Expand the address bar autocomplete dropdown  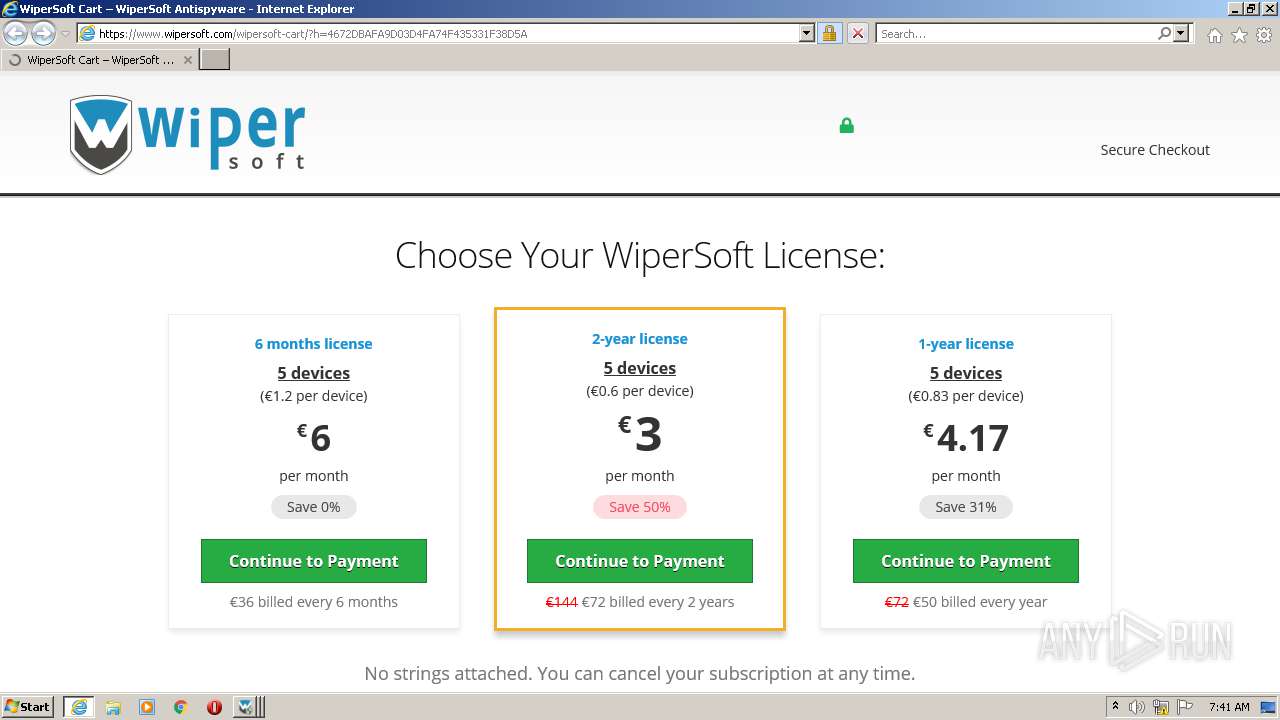[x=807, y=34]
